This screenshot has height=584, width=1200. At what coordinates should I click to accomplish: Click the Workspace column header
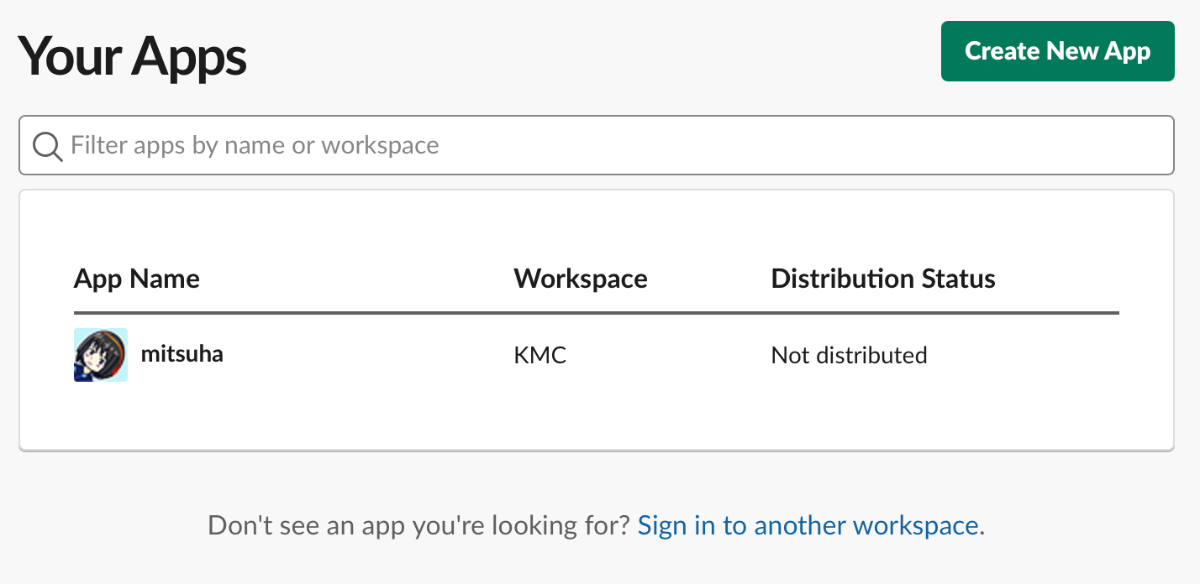pos(581,278)
